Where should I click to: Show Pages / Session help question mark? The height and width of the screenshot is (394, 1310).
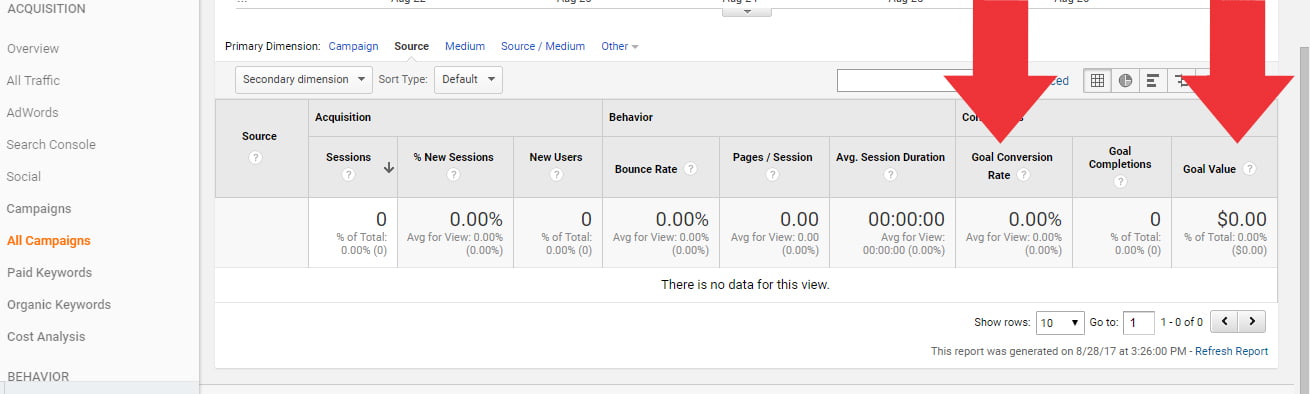pos(773,174)
